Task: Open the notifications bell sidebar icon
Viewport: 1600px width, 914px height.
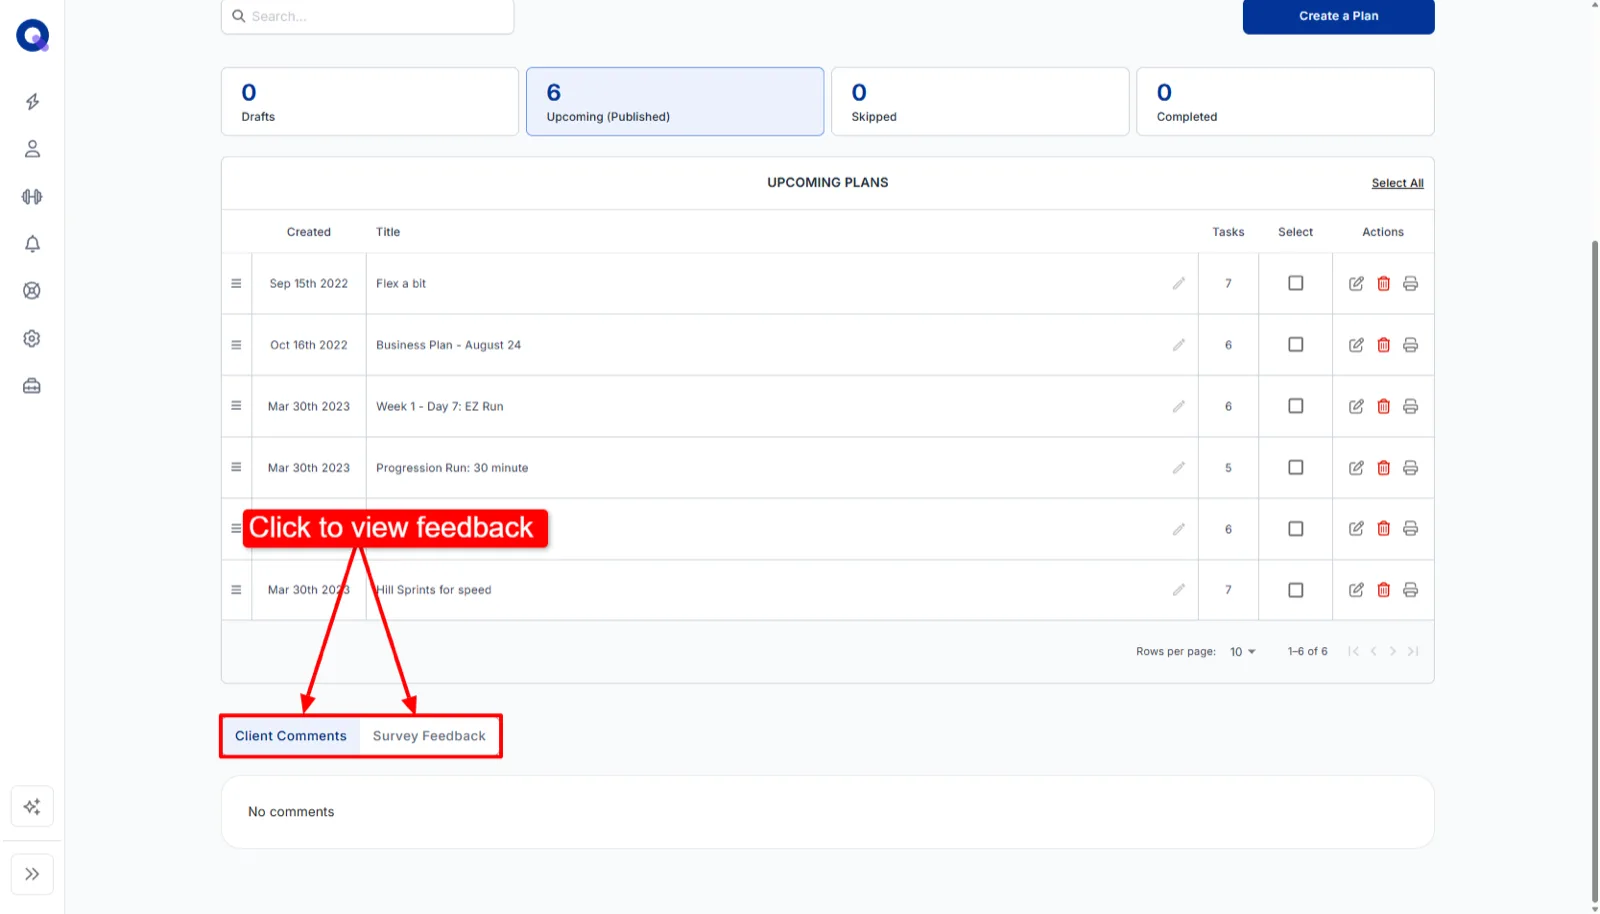Action: (32, 244)
